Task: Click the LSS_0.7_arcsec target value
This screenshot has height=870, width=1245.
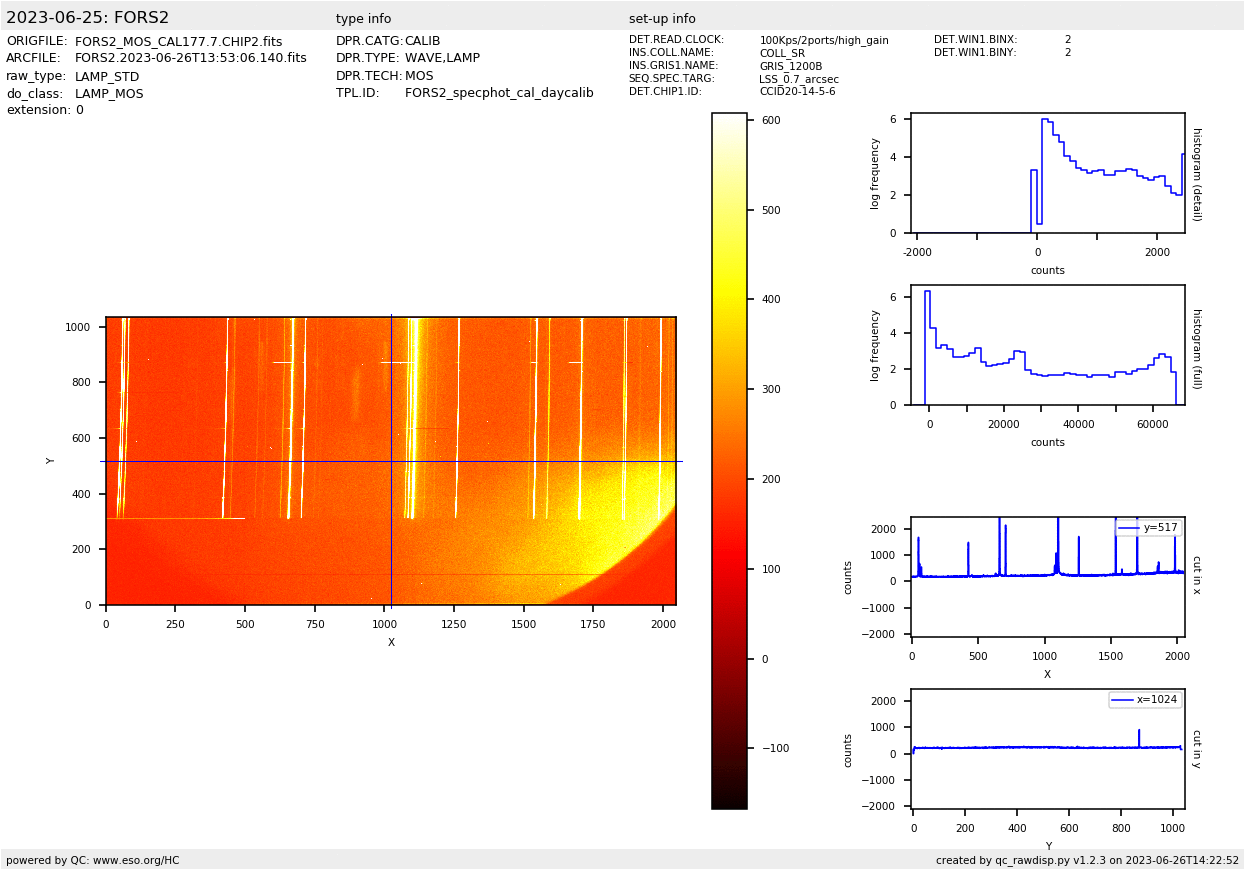Action: [798, 79]
